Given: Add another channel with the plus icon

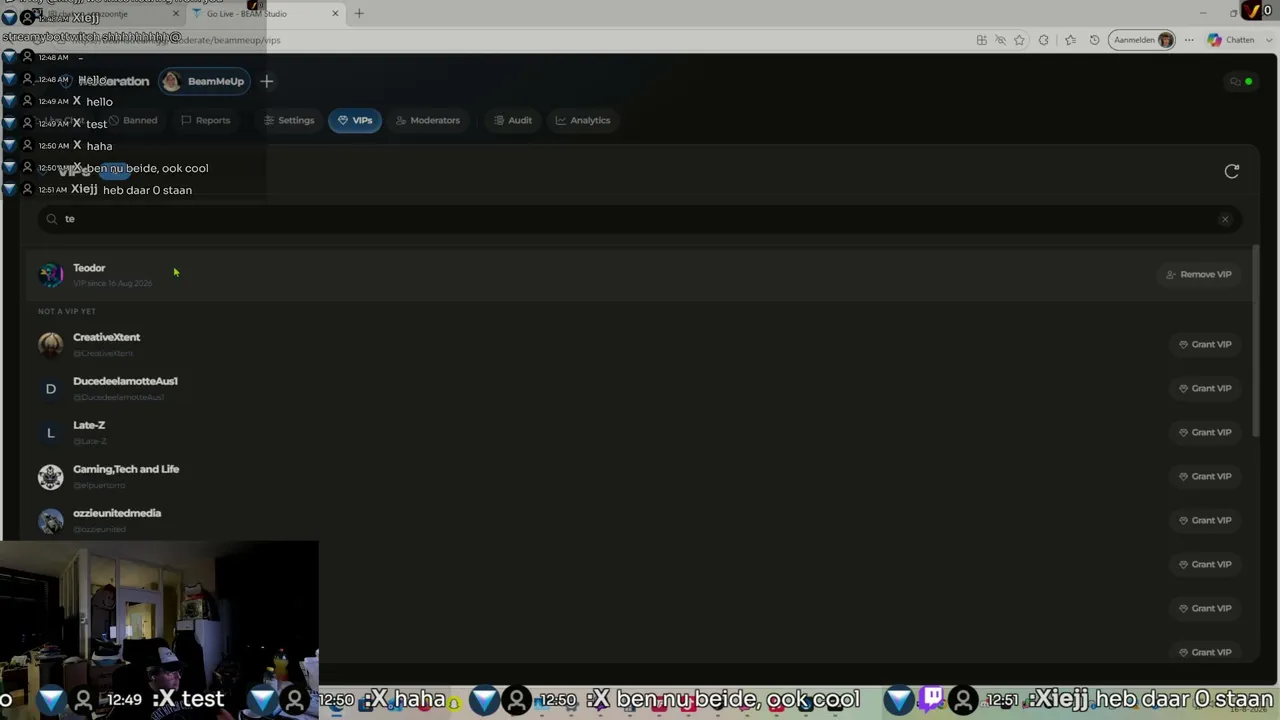Looking at the screenshot, I should 267,81.
